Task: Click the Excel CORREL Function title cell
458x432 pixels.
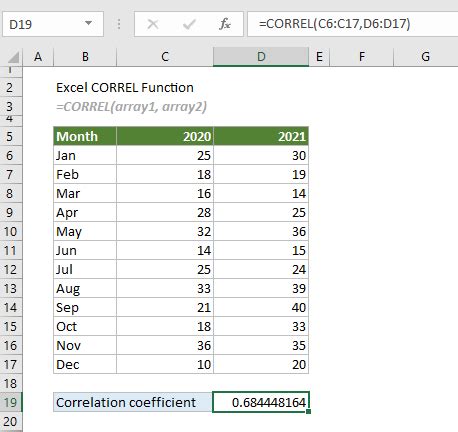Action: point(125,88)
